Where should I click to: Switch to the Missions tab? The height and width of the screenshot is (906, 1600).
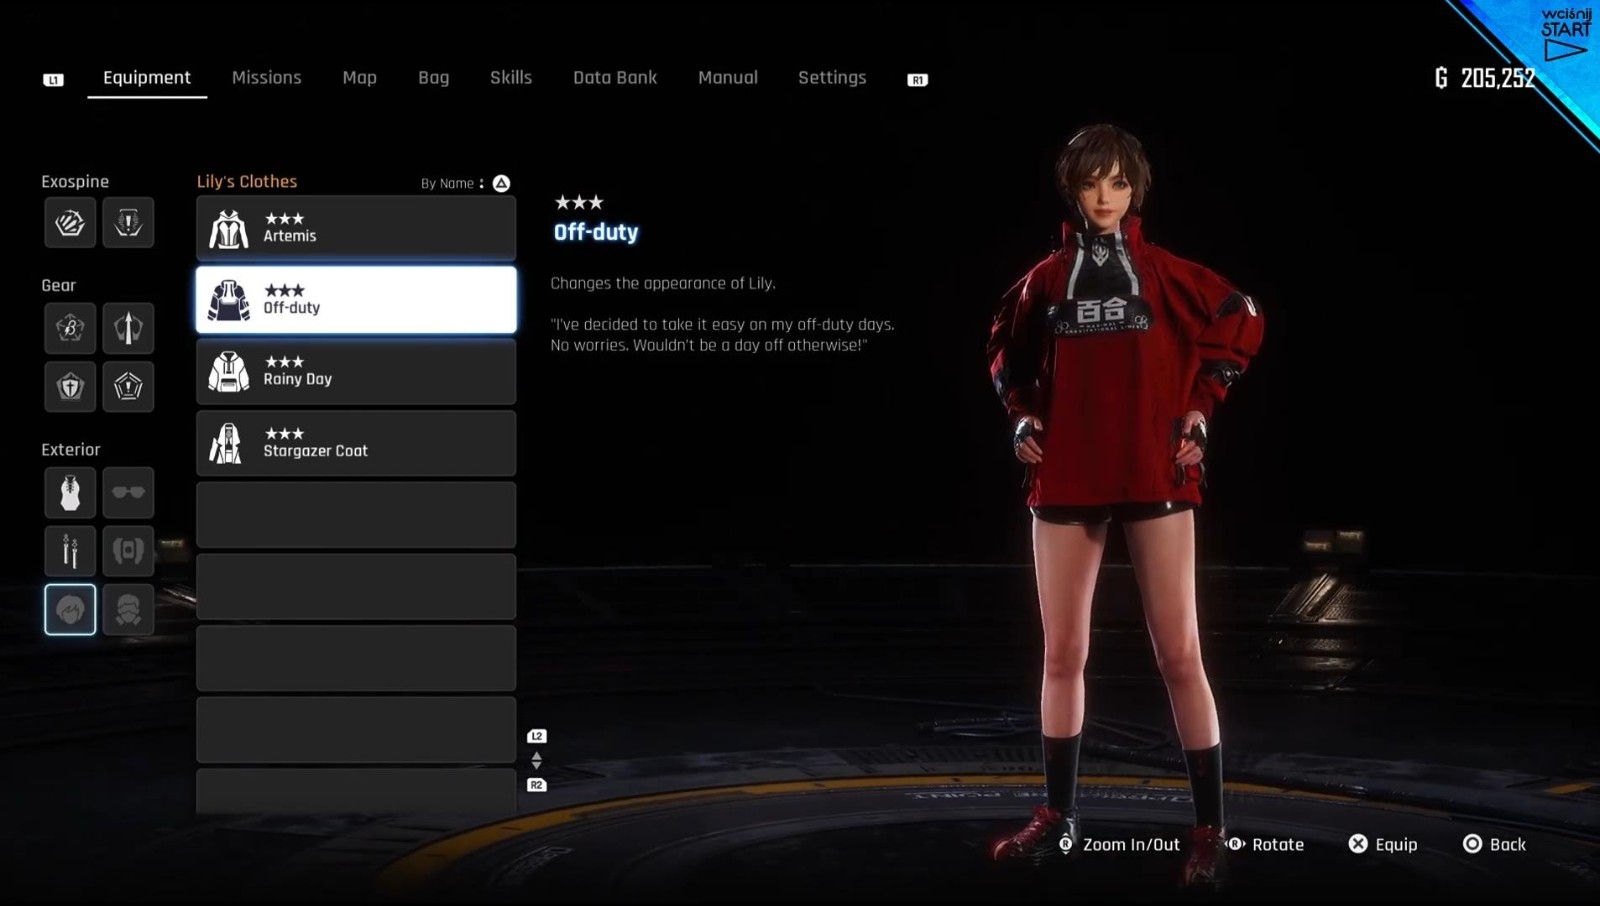pos(266,78)
